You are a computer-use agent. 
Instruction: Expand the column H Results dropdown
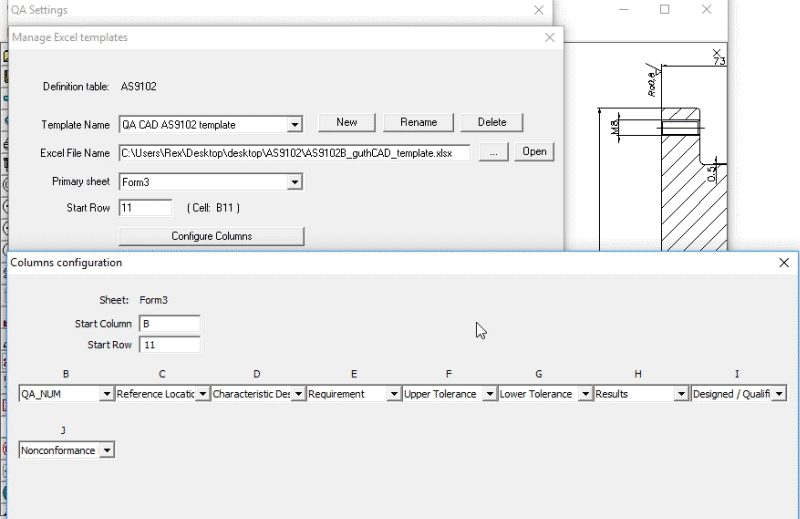point(682,394)
